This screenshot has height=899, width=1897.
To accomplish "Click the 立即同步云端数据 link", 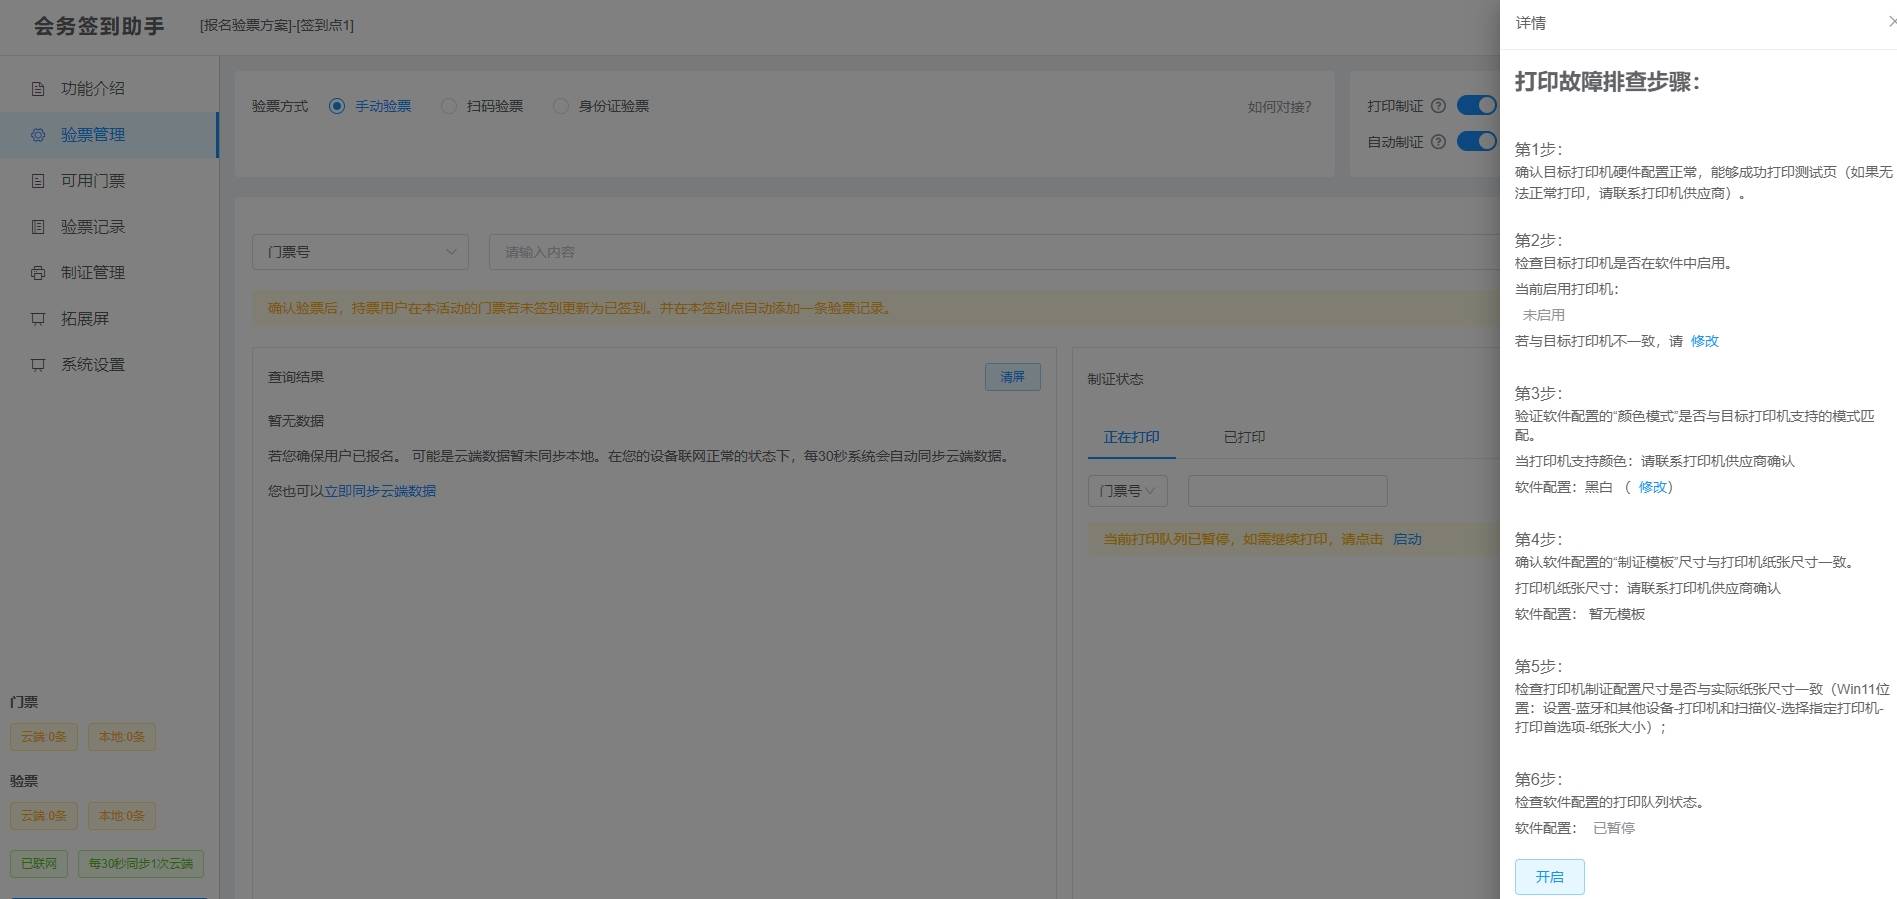I will (380, 491).
